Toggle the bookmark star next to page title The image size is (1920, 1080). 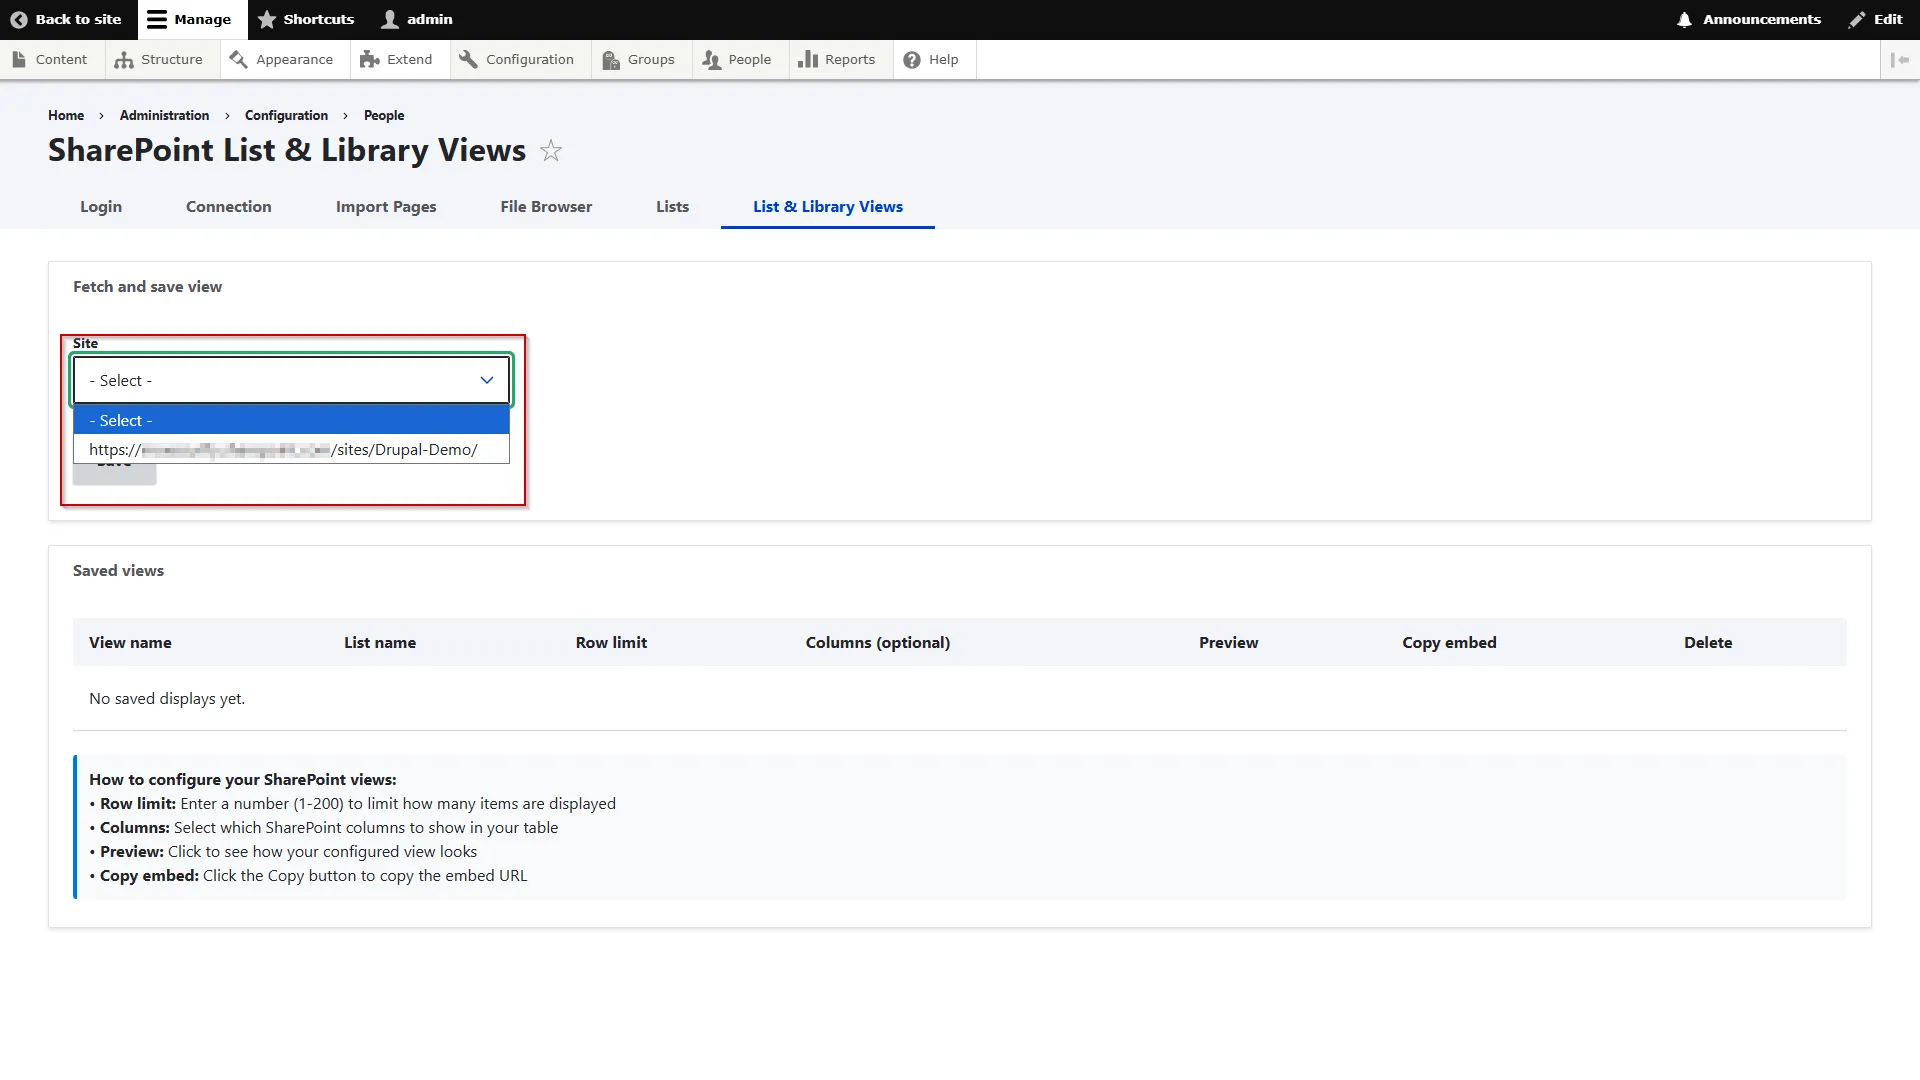pyautogui.click(x=551, y=151)
